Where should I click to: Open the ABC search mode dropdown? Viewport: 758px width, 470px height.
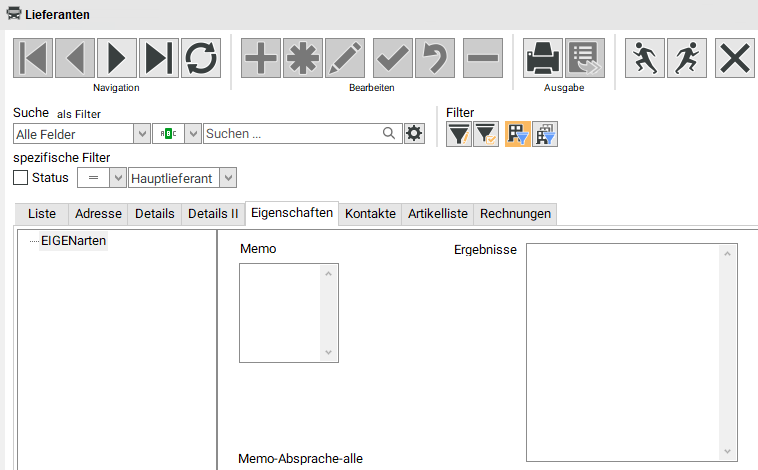click(x=193, y=133)
